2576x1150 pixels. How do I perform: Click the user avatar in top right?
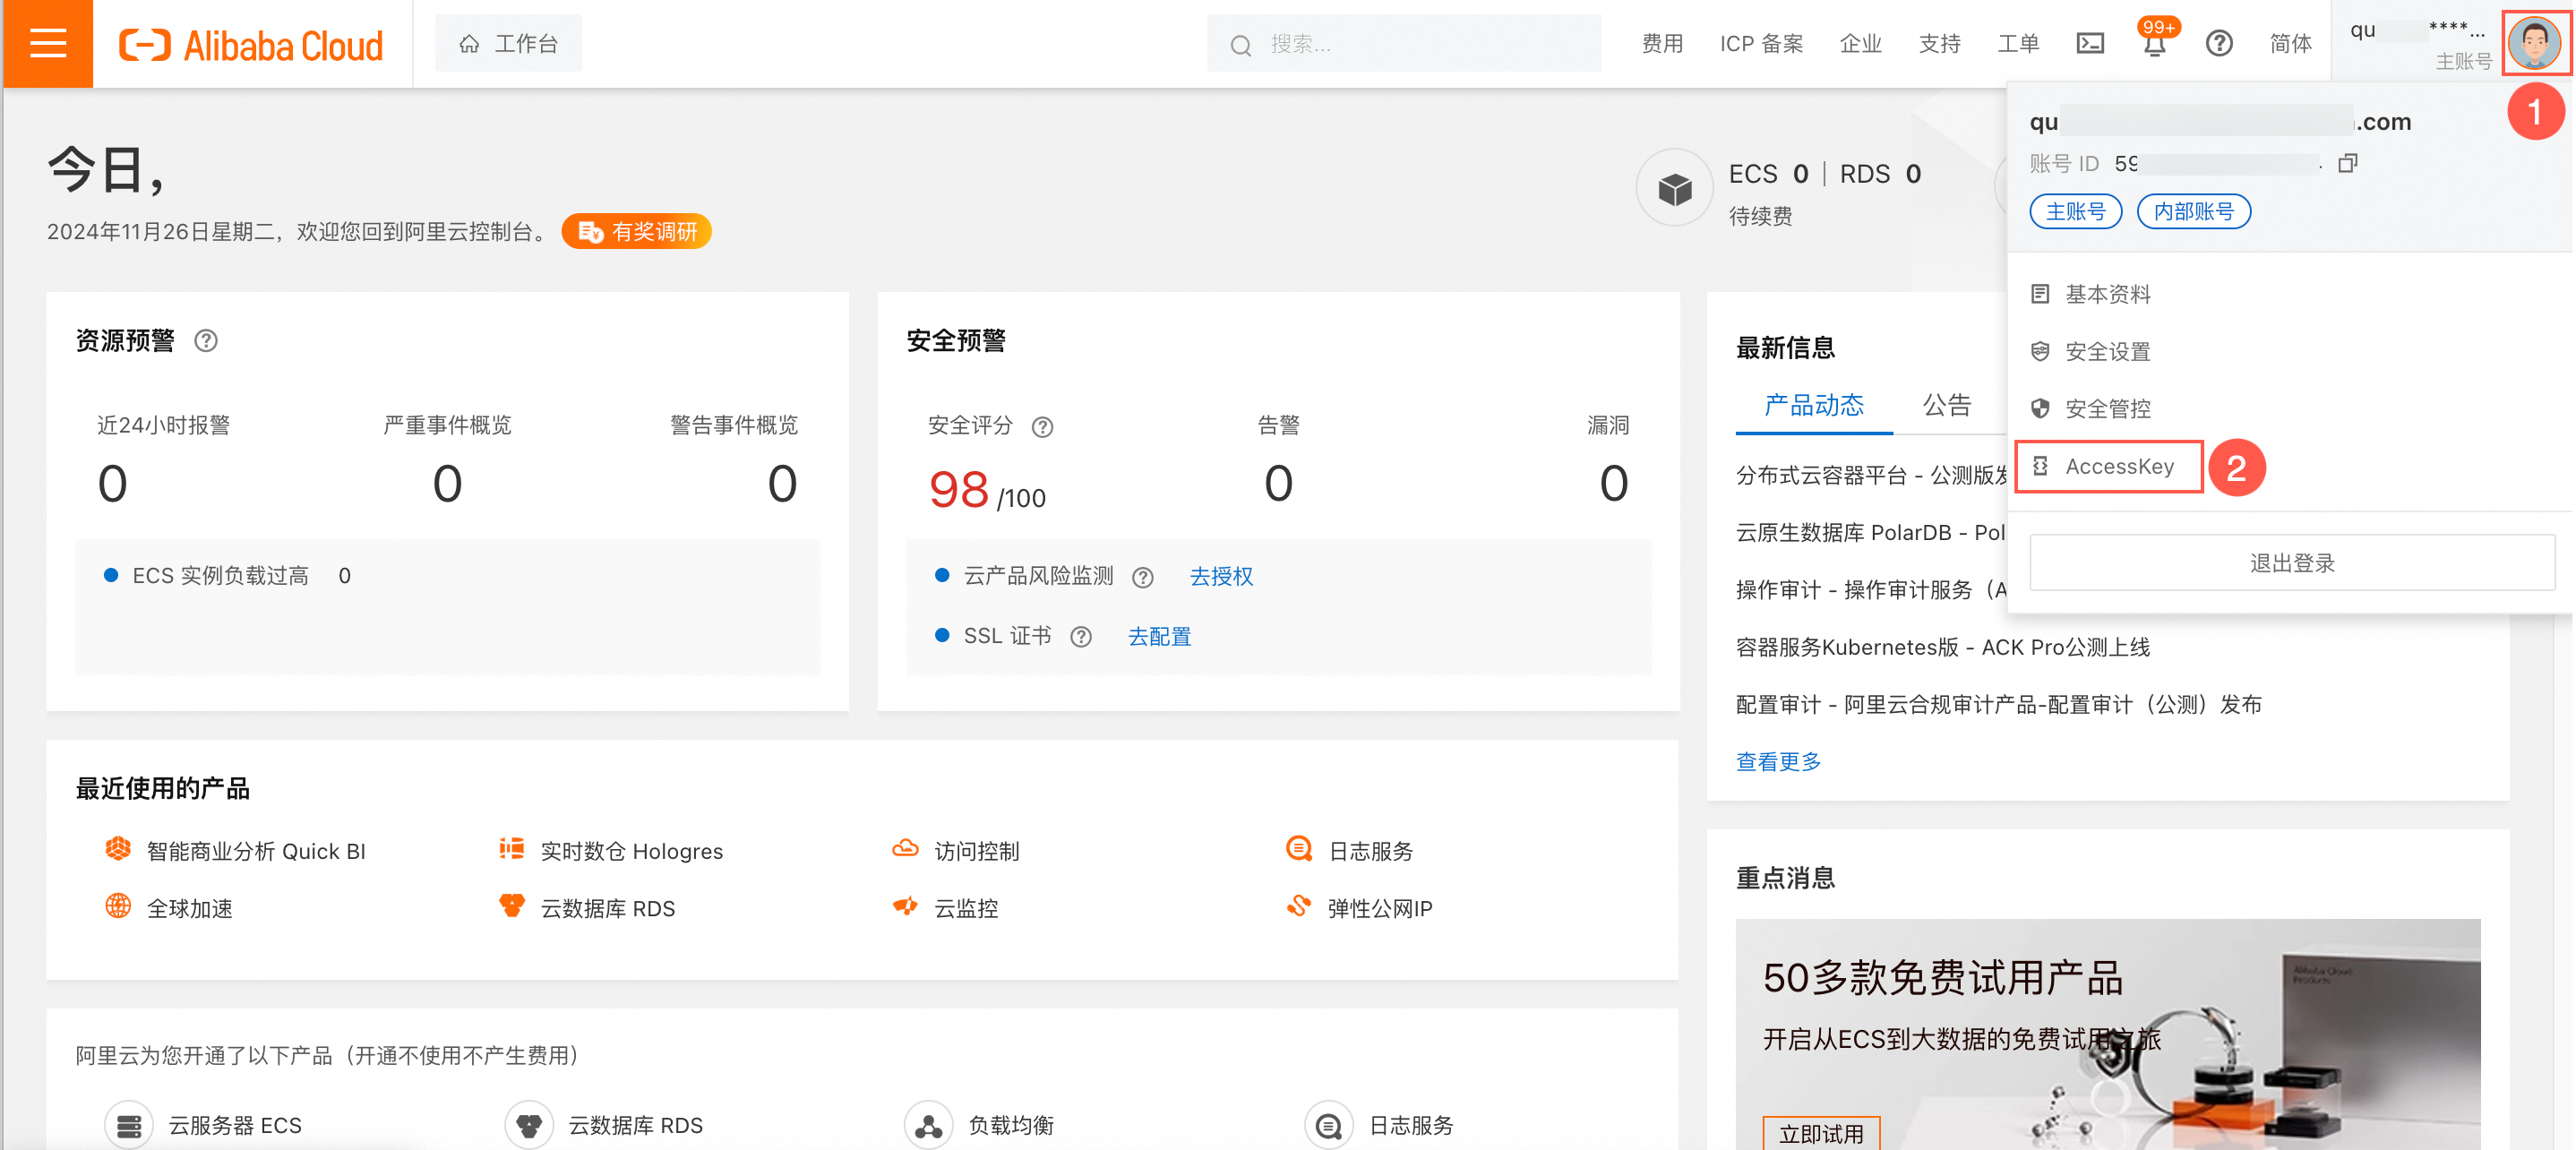coord(2533,43)
